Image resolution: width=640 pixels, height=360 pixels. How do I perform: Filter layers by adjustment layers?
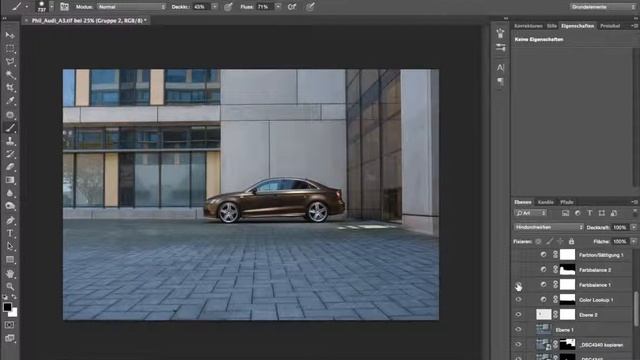coord(578,213)
